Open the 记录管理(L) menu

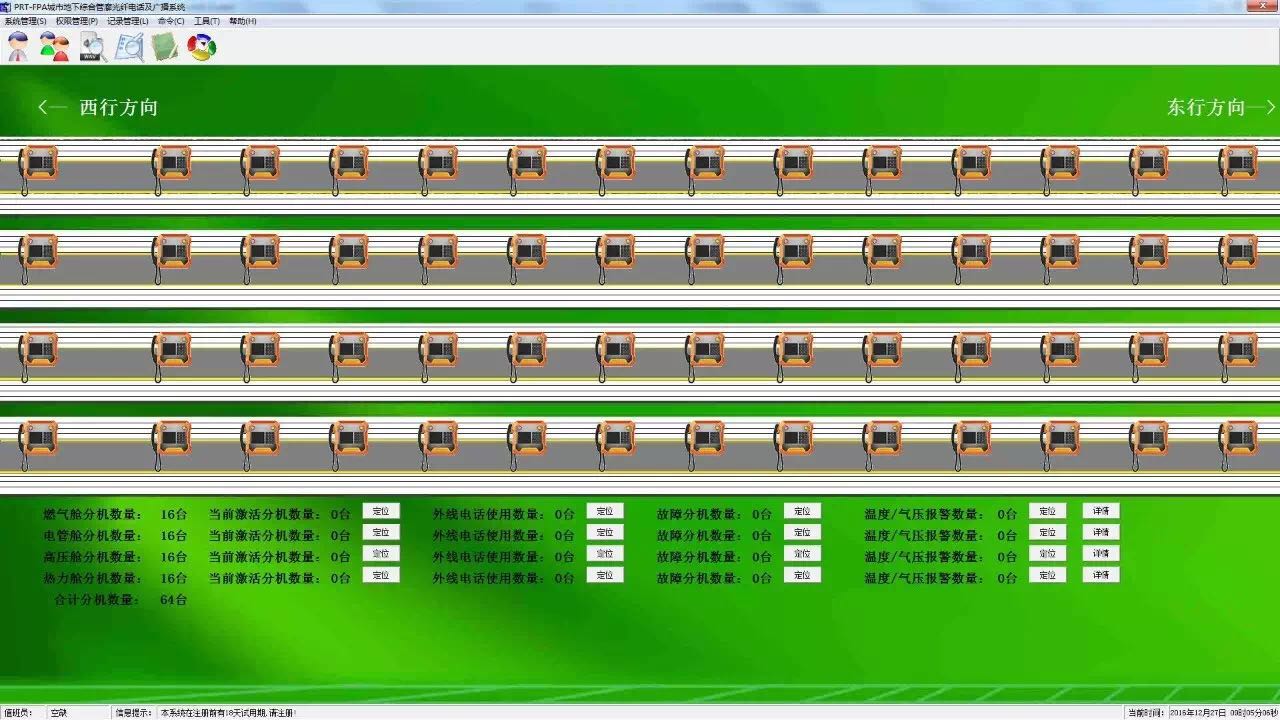[128, 21]
